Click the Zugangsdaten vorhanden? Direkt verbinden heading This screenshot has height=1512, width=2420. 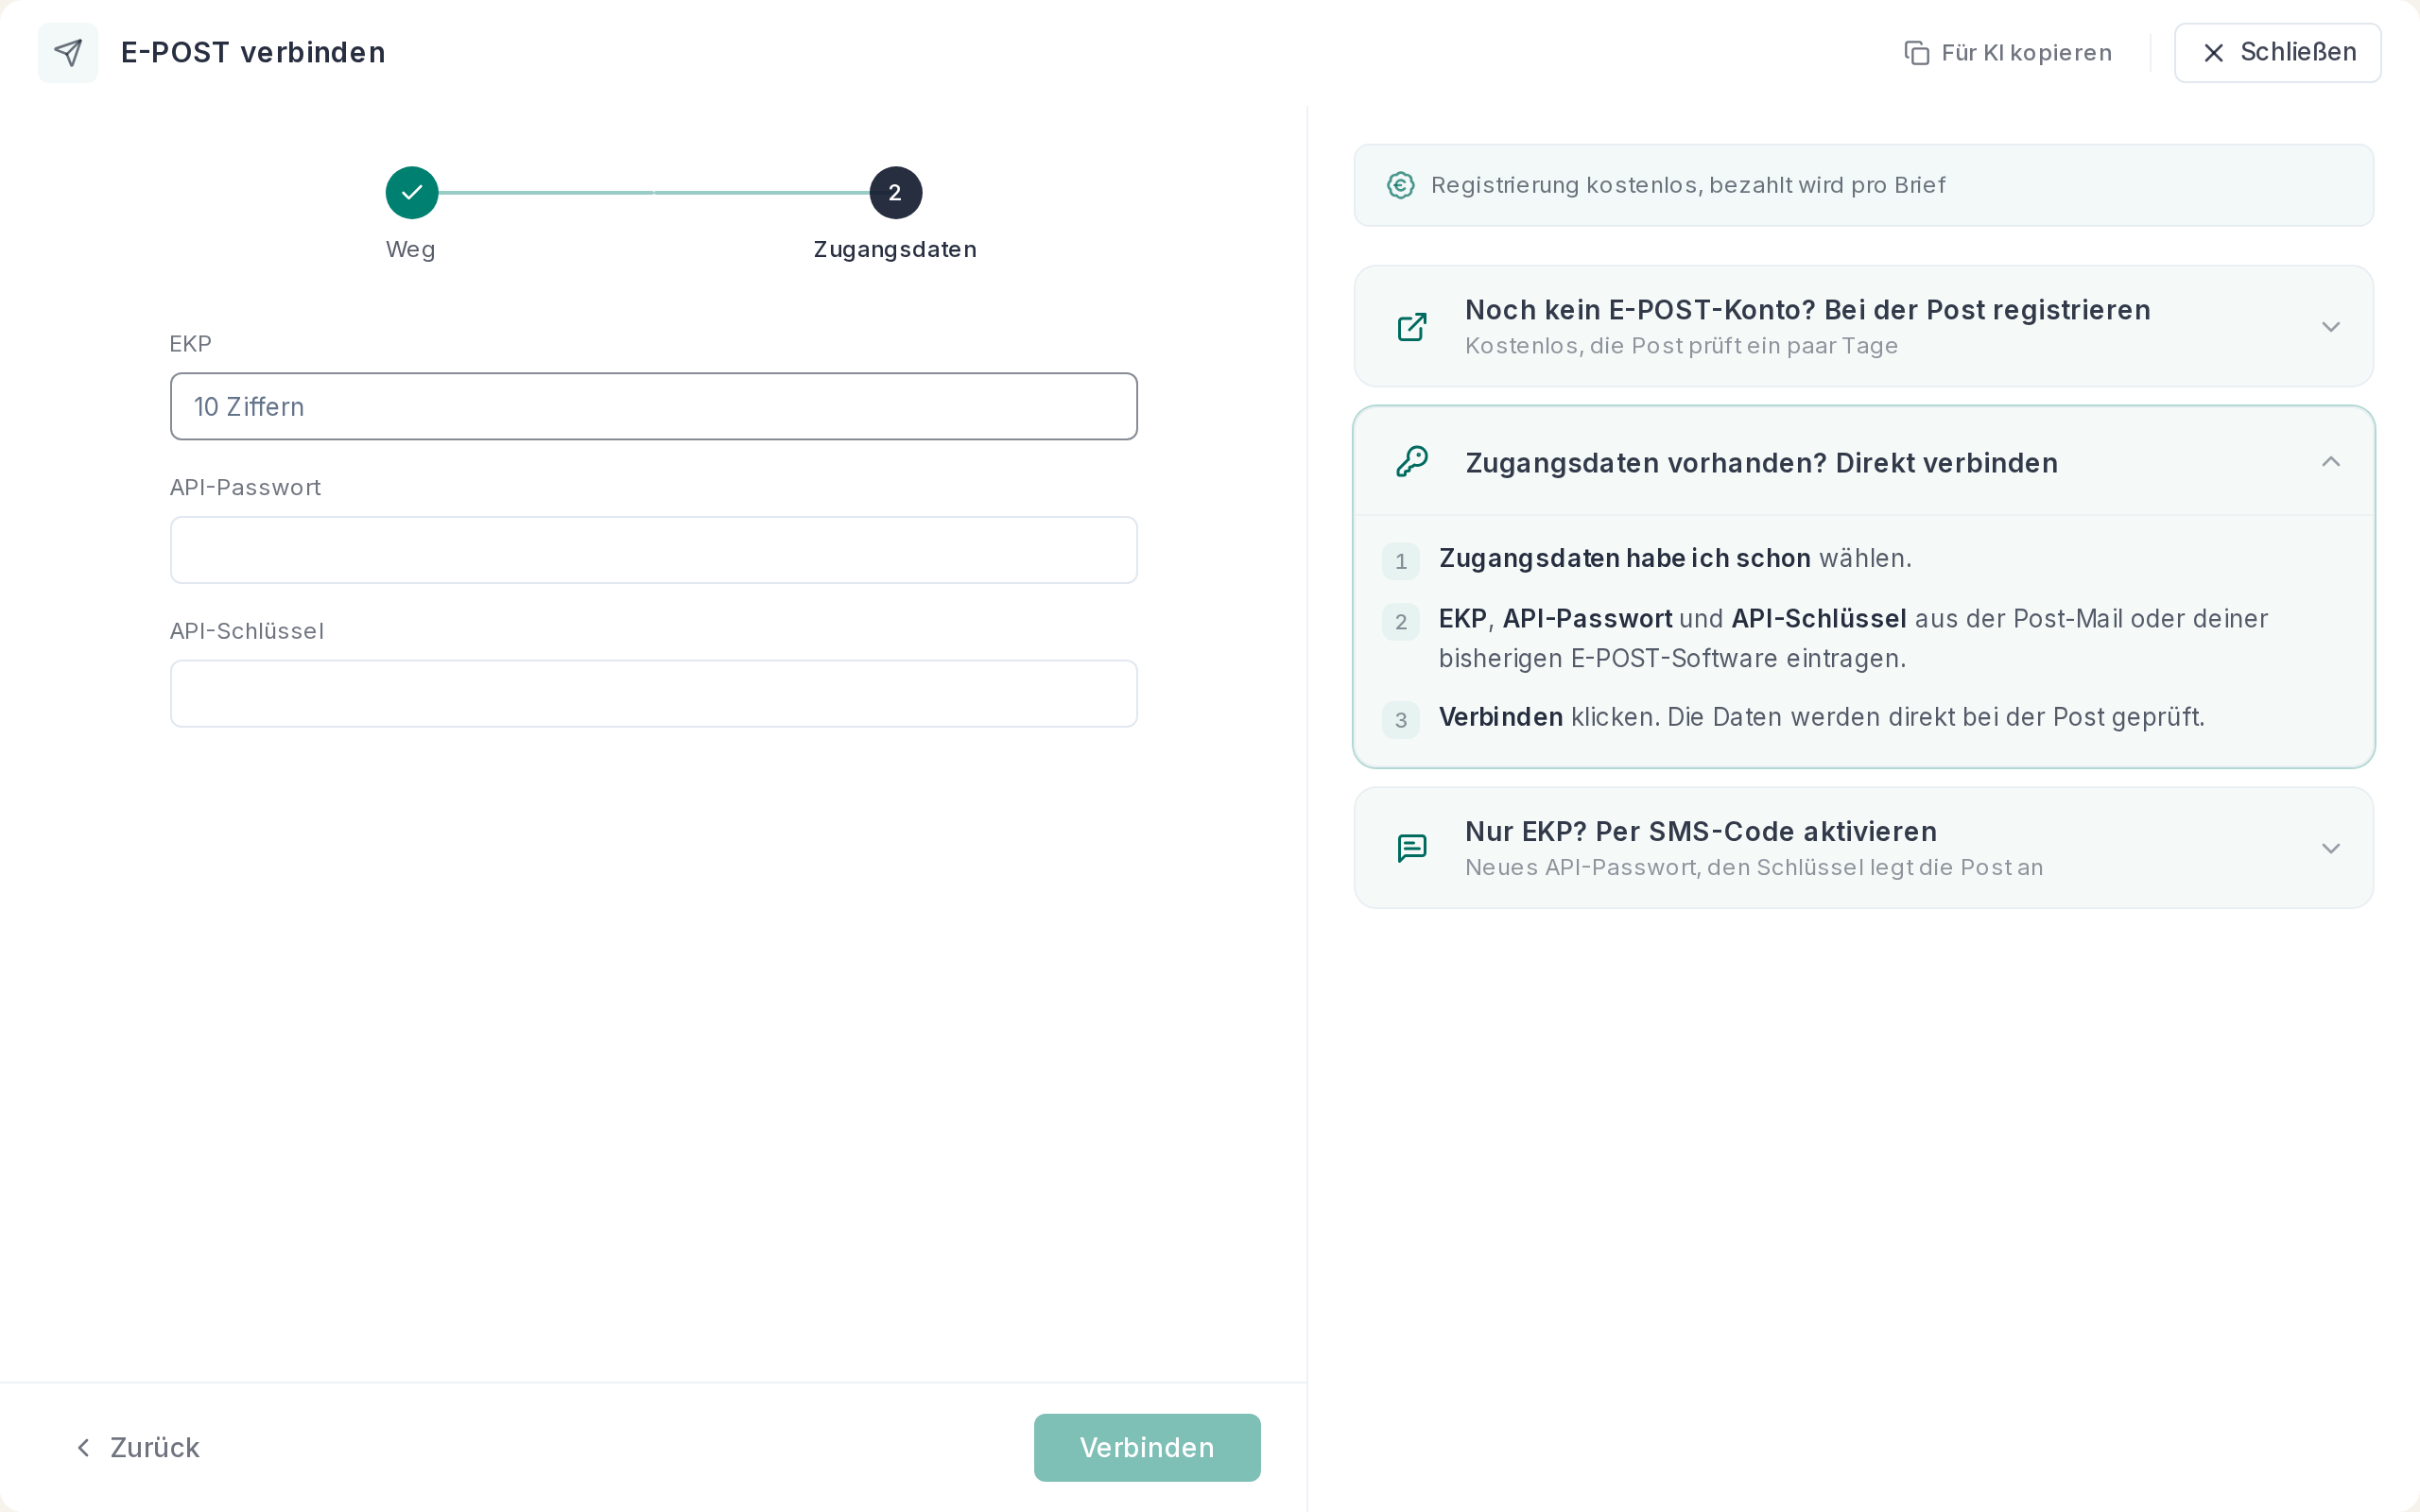tap(1761, 463)
